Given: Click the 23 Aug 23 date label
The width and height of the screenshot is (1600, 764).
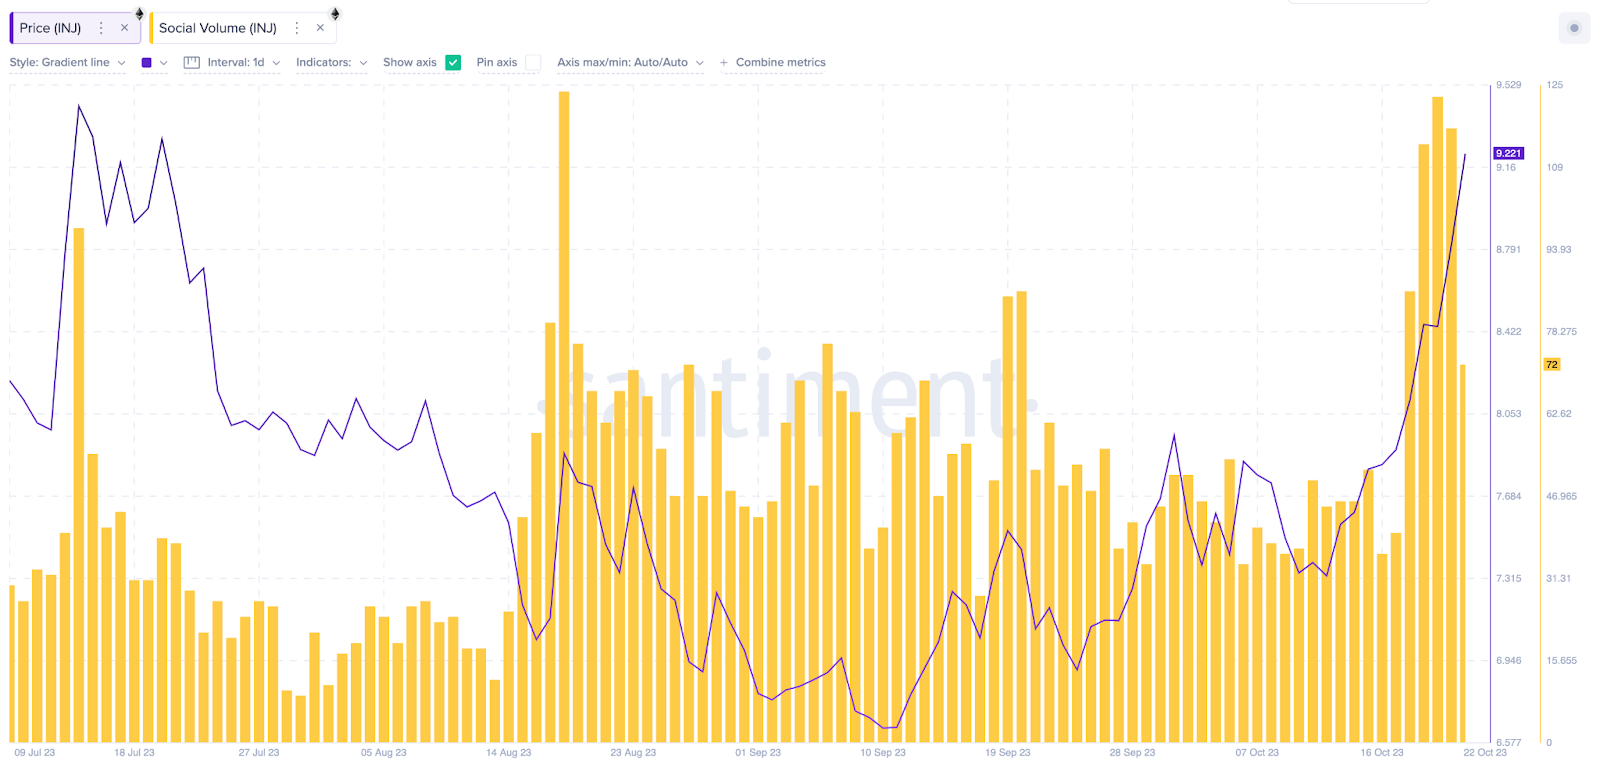Looking at the screenshot, I should [633, 752].
